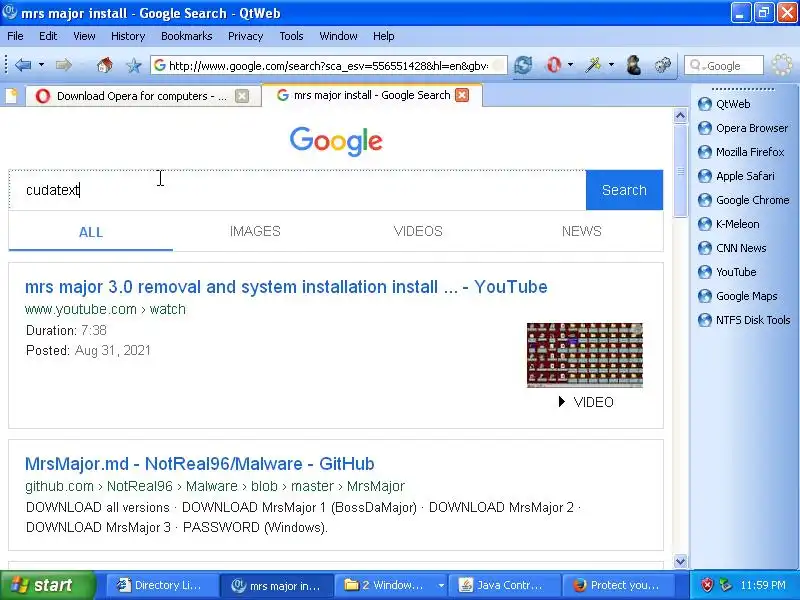This screenshot has height=600, width=800.
Task: Switch to Java Contr... taskbar window
Action: pyautogui.click(x=504, y=585)
